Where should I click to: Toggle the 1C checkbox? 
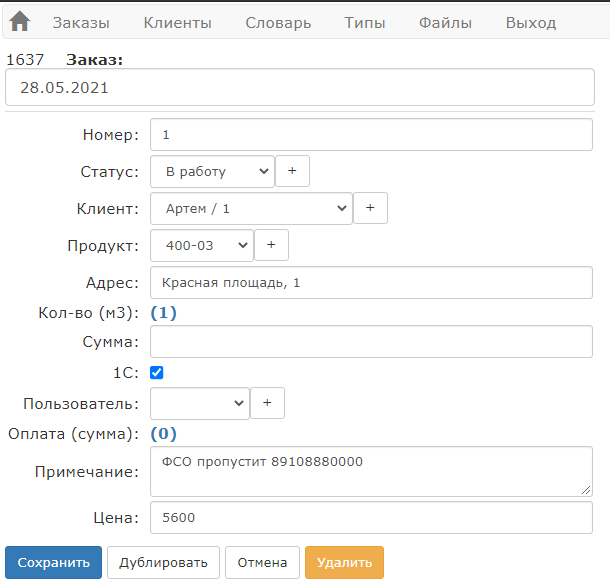[157, 372]
